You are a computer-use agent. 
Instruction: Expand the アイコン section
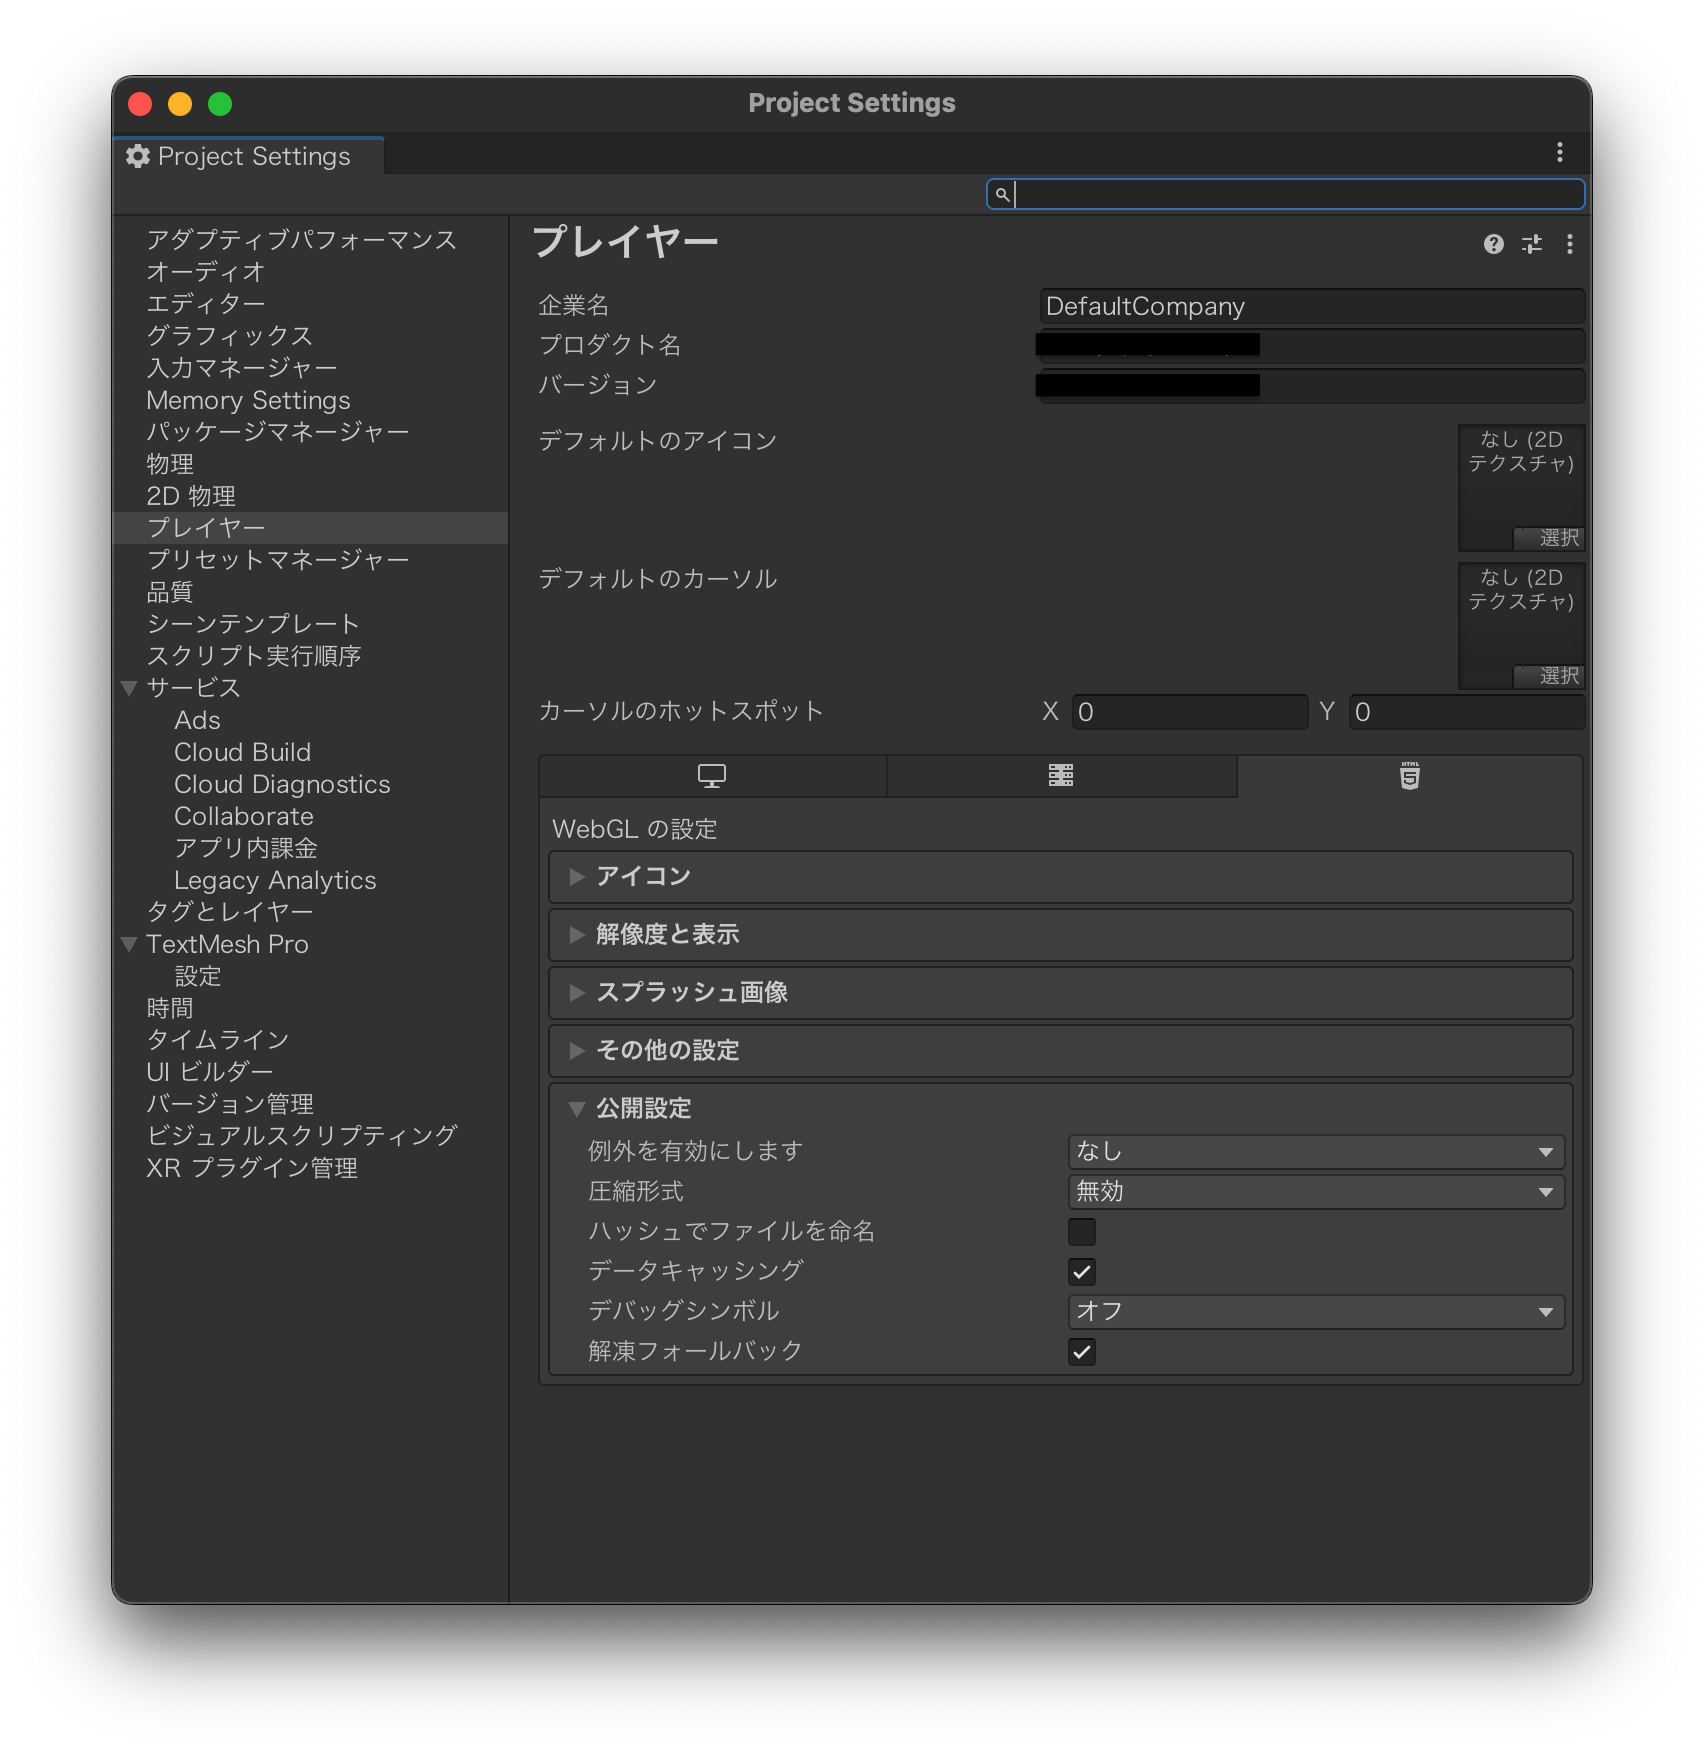pyautogui.click(x=1061, y=877)
